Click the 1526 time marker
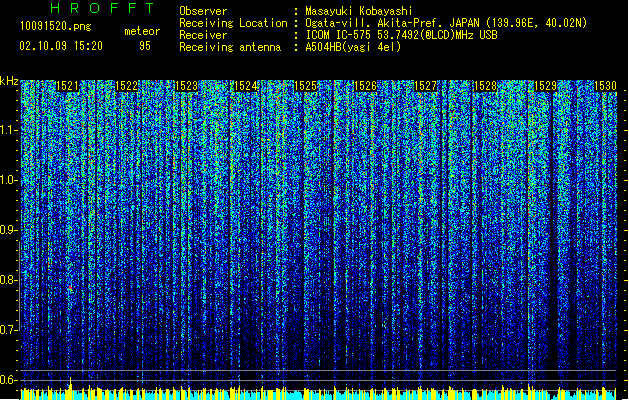Viewport: 629px width, 400px height. (365, 86)
